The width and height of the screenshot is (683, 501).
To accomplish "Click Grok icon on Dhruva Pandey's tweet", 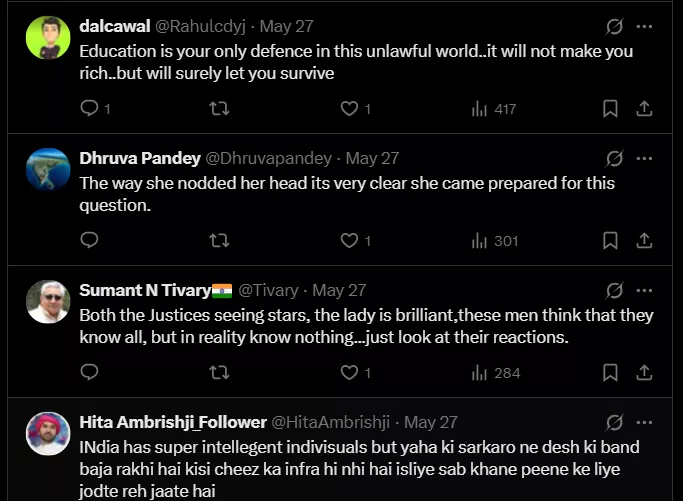I will [614, 158].
